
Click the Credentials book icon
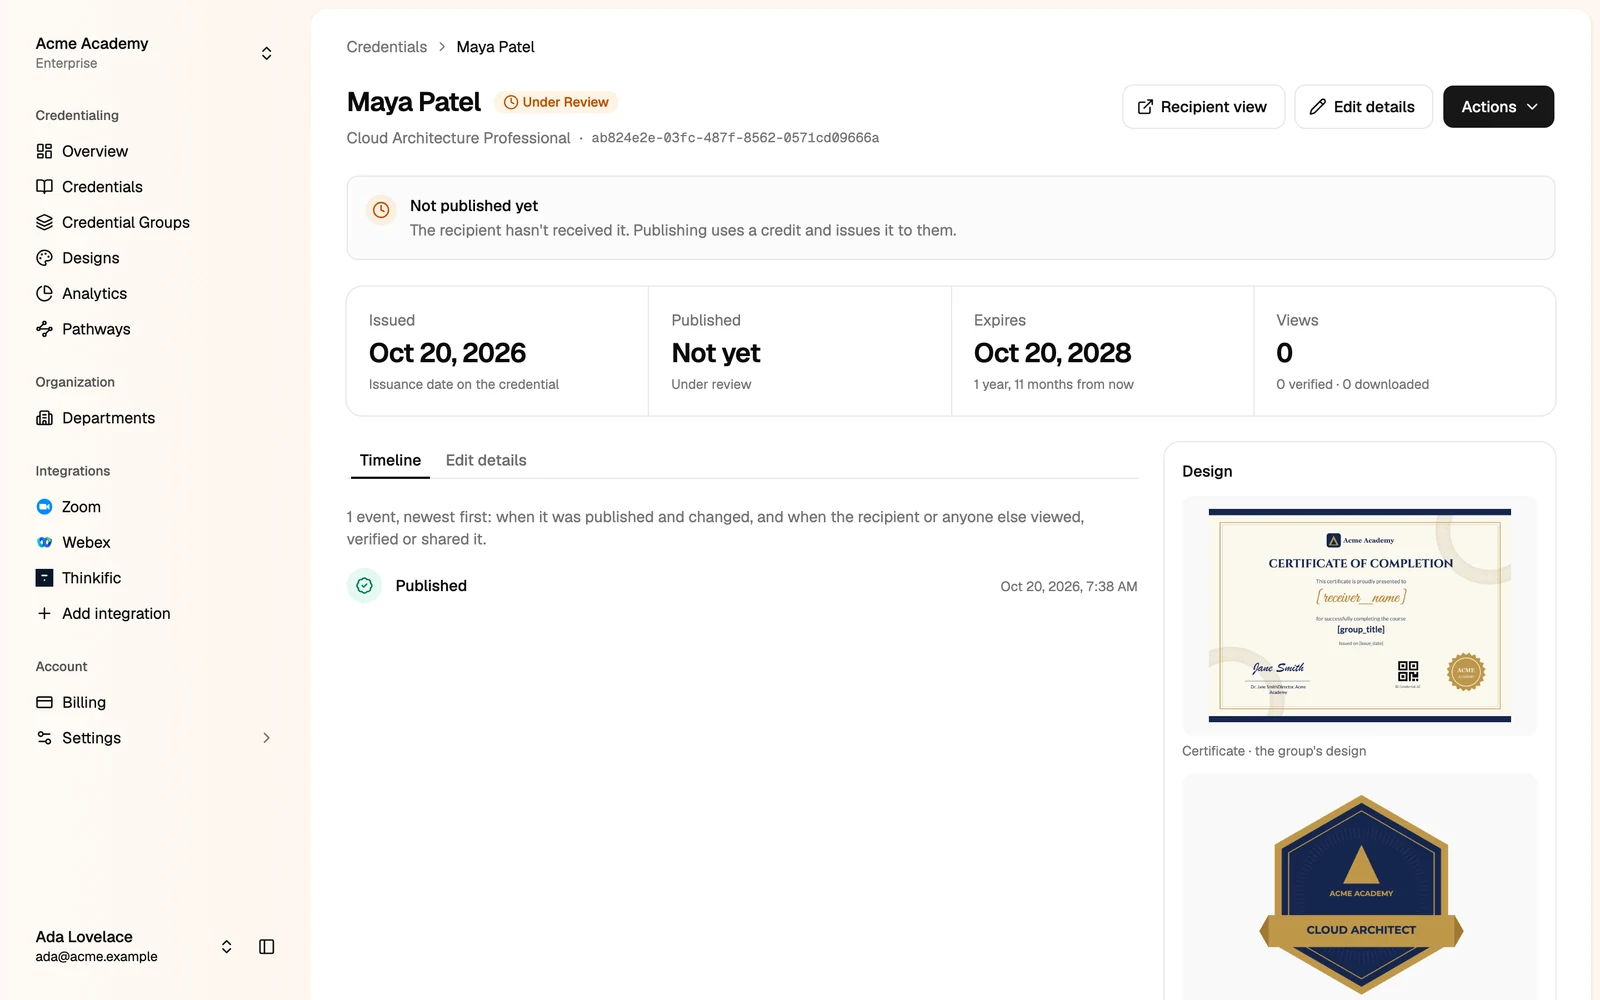44,187
